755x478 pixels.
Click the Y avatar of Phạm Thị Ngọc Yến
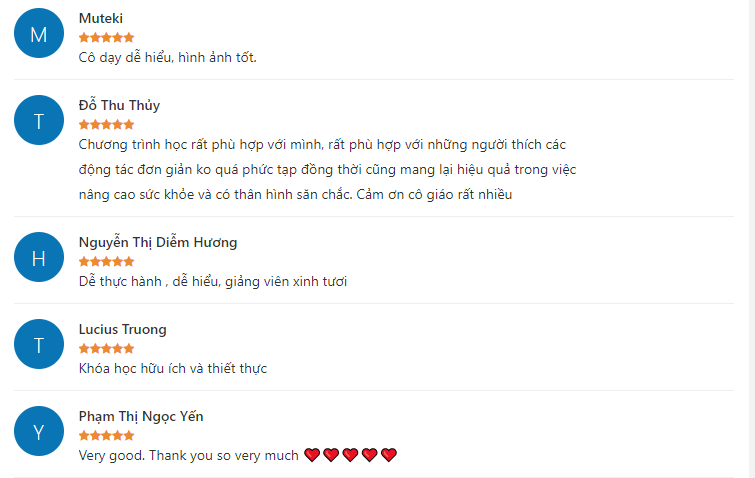point(39,431)
